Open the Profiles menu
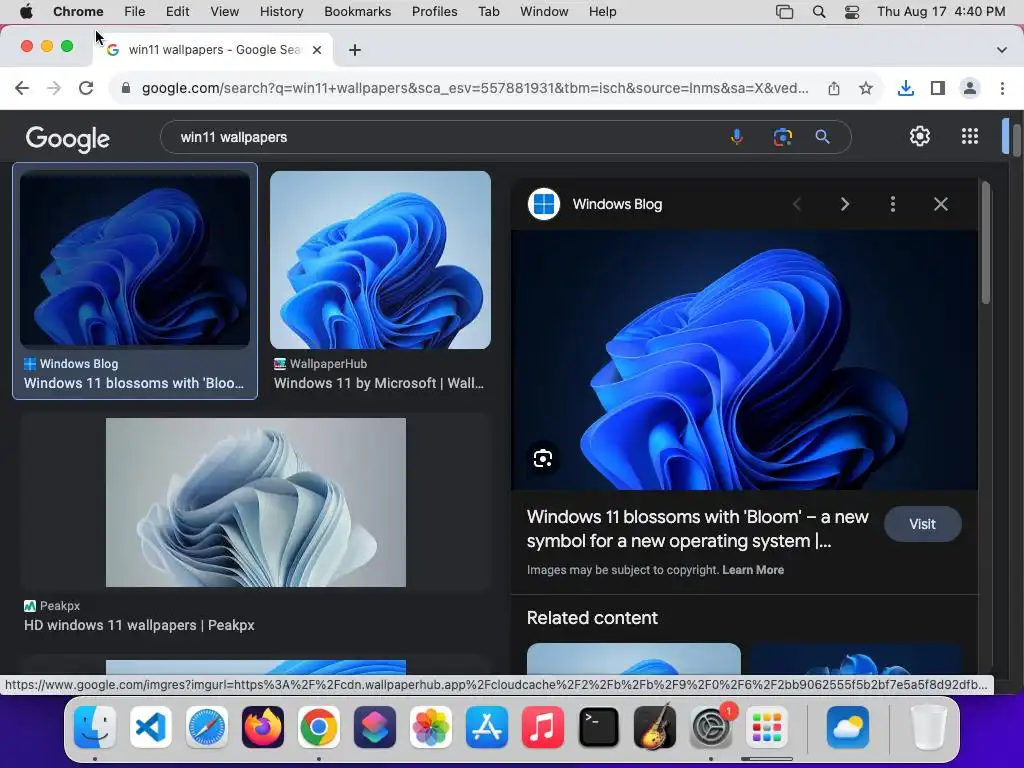This screenshot has width=1024, height=768. pos(434,12)
